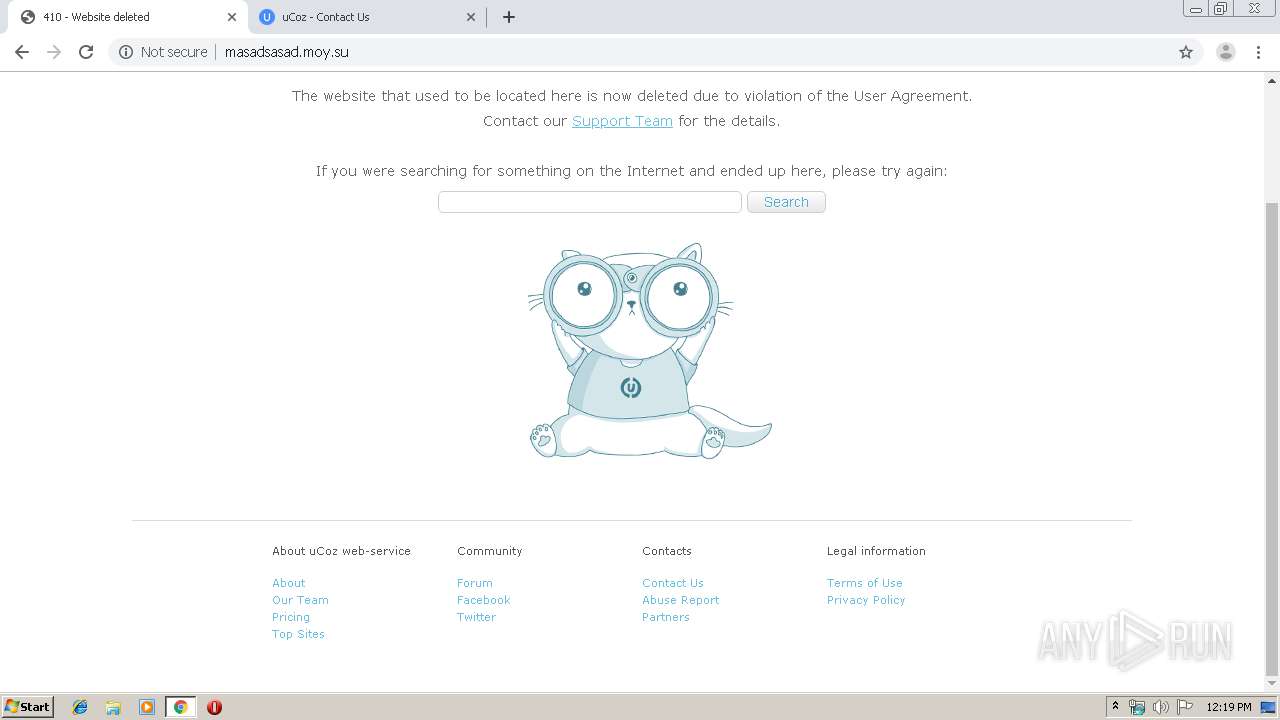Open the Support Team link

pyautogui.click(x=622, y=121)
